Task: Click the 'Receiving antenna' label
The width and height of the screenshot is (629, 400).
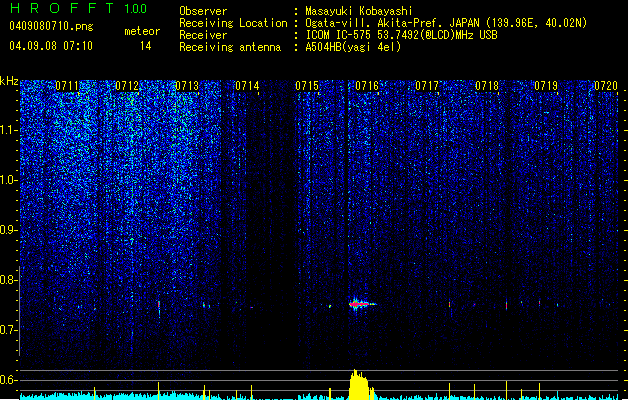Action: pos(230,47)
